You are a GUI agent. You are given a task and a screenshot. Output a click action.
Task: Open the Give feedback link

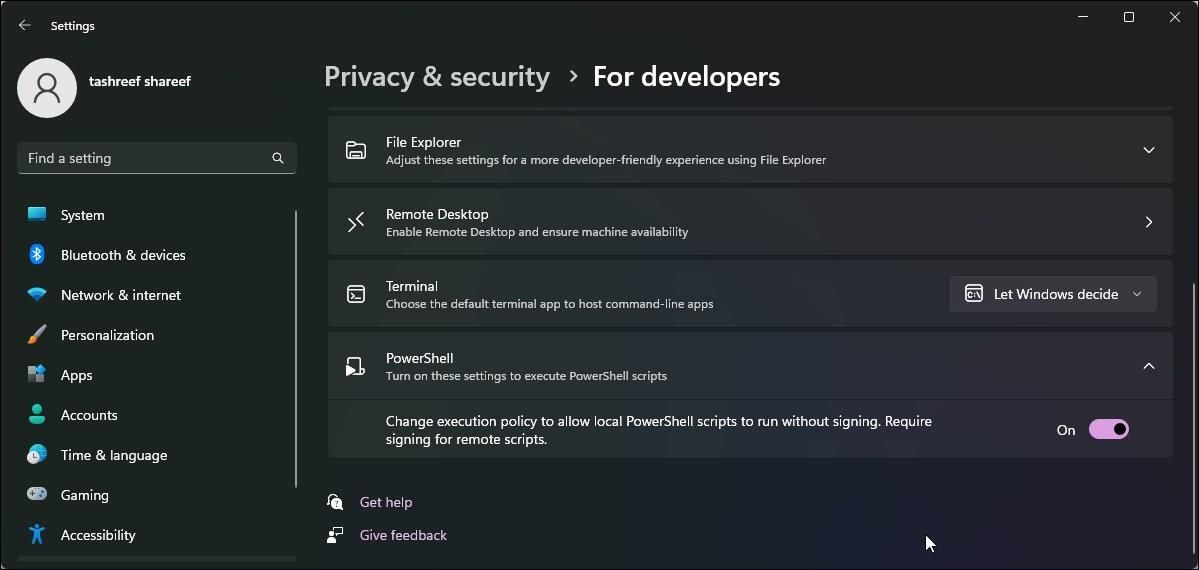[403, 535]
